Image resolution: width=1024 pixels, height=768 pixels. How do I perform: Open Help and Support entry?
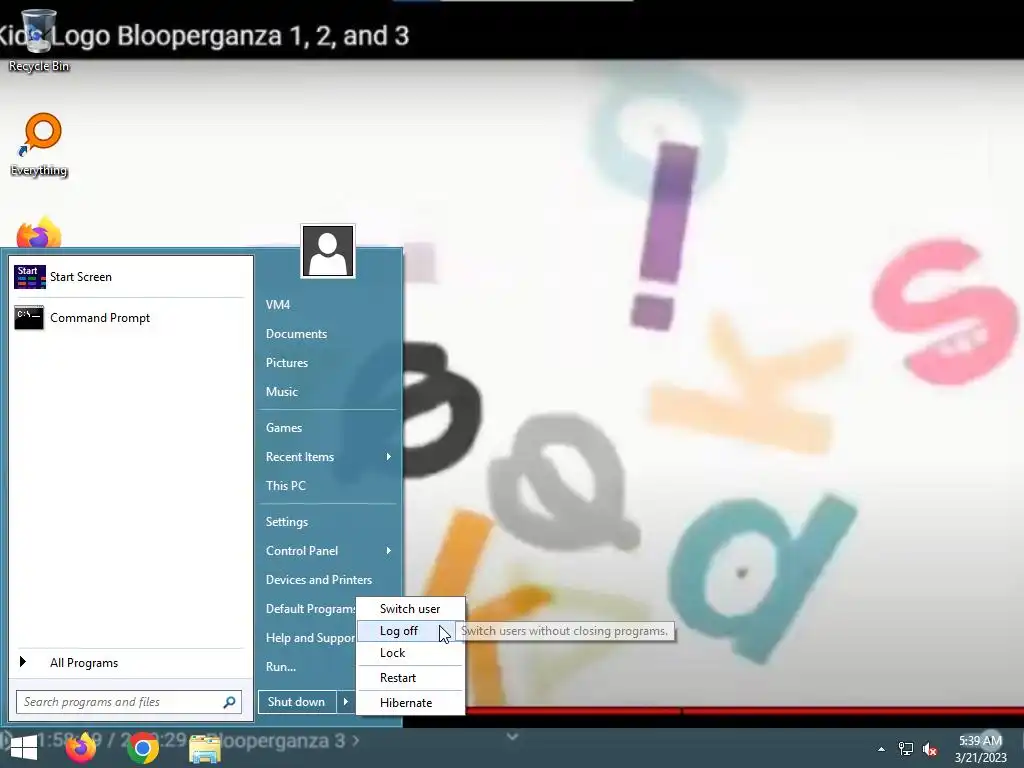(x=310, y=638)
